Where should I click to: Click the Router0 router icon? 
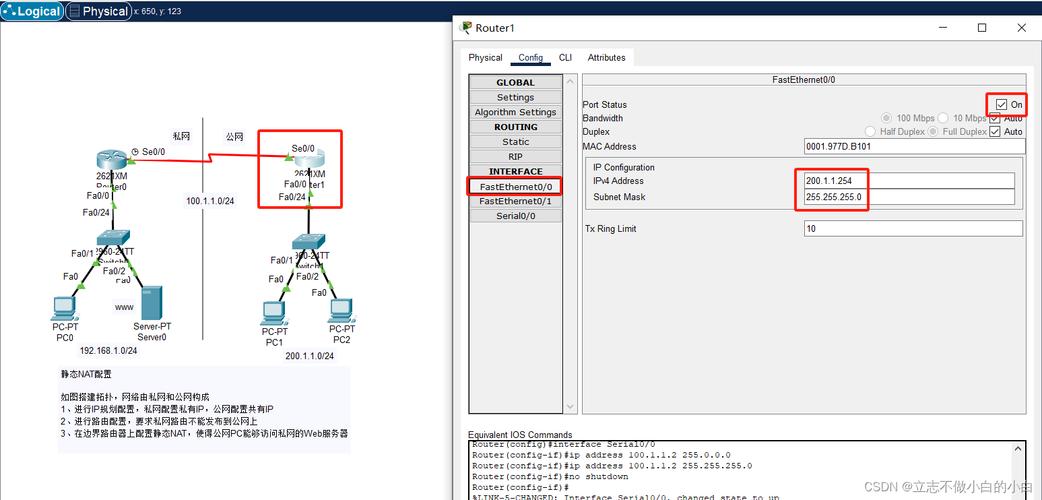click(110, 160)
